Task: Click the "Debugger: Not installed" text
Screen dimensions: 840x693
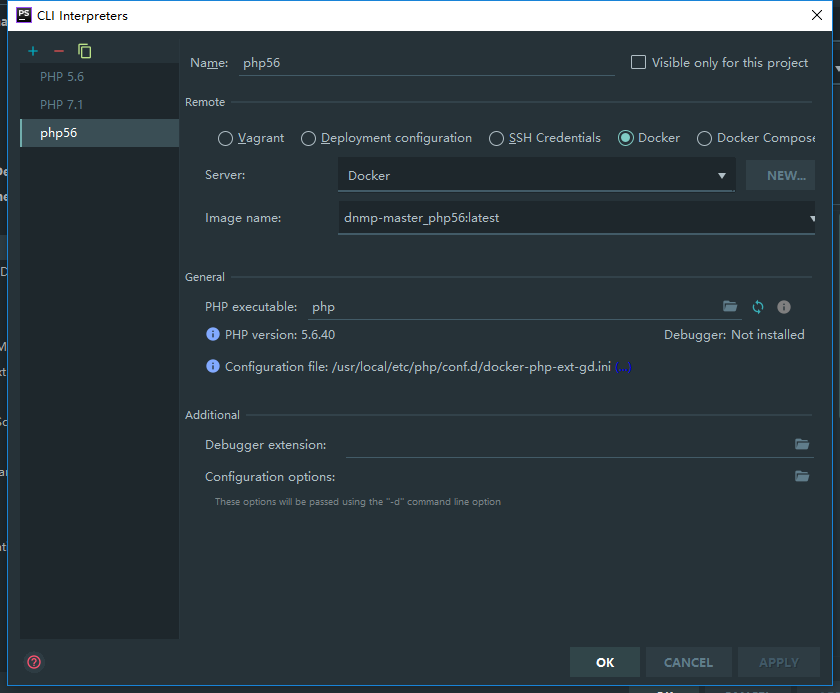Action: click(x=734, y=335)
